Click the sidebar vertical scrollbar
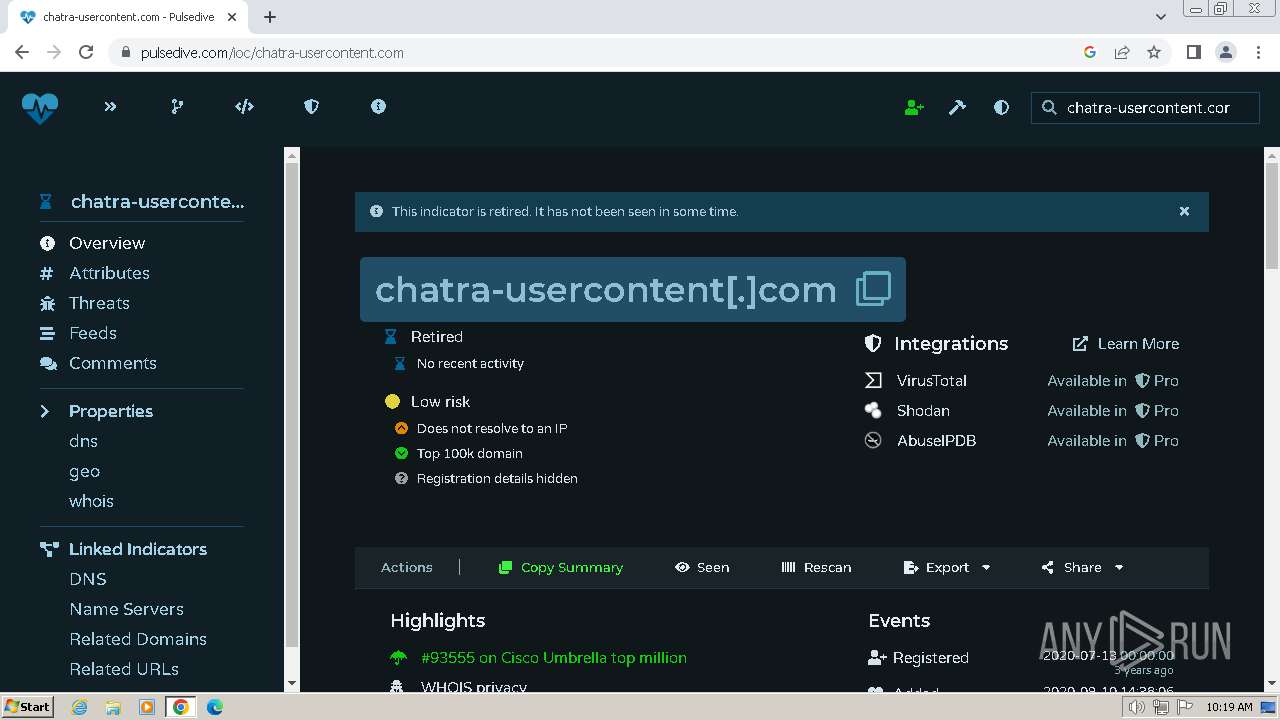Image resolution: width=1280 pixels, height=720 pixels. click(292, 405)
